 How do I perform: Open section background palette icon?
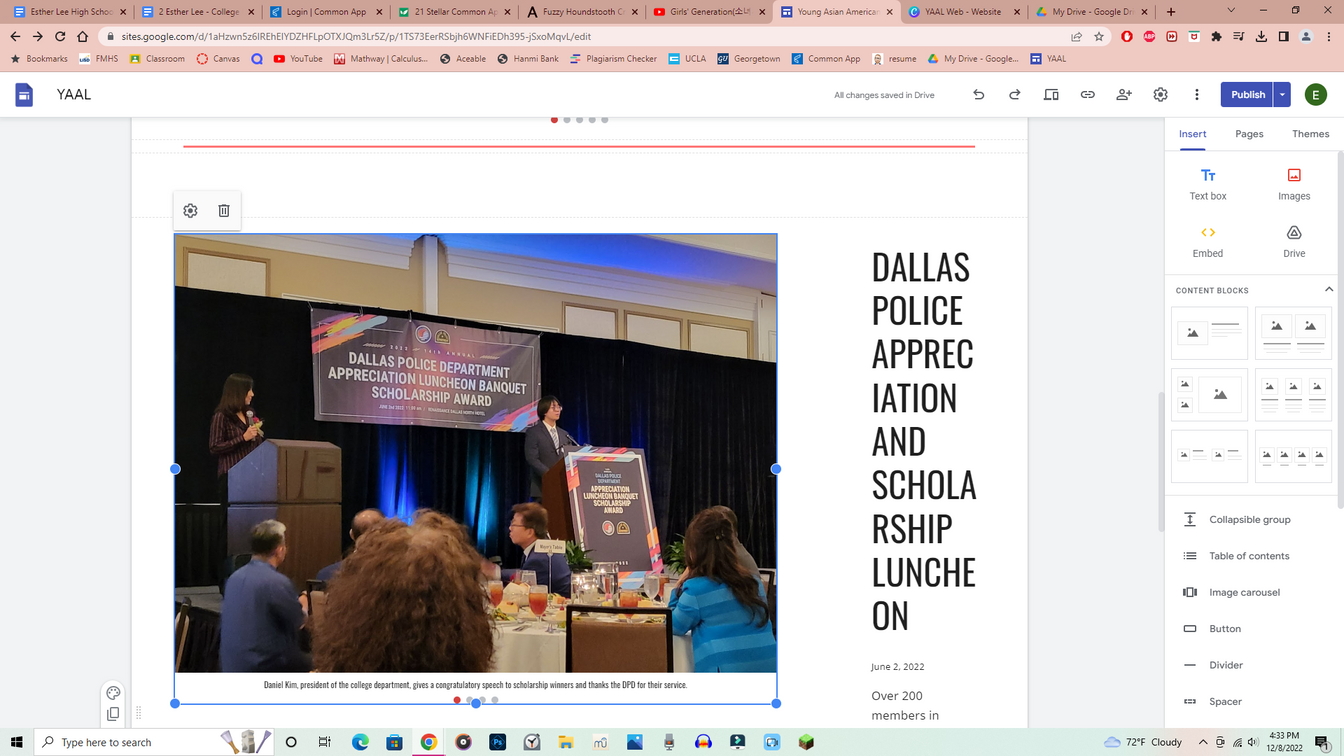point(113,693)
